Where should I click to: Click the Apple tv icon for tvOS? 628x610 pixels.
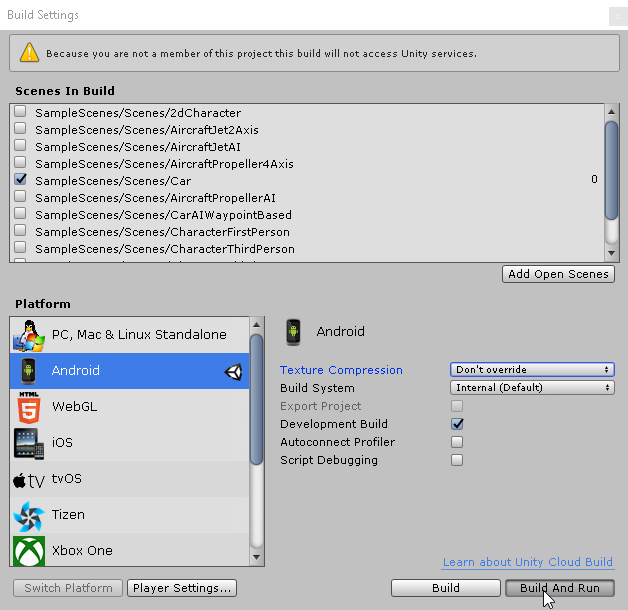(x=29, y=480)
